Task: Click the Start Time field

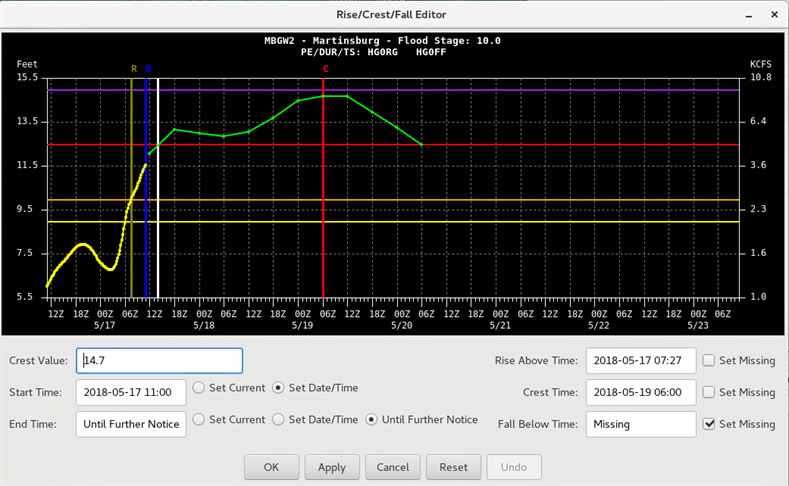Action: [131, 392]
